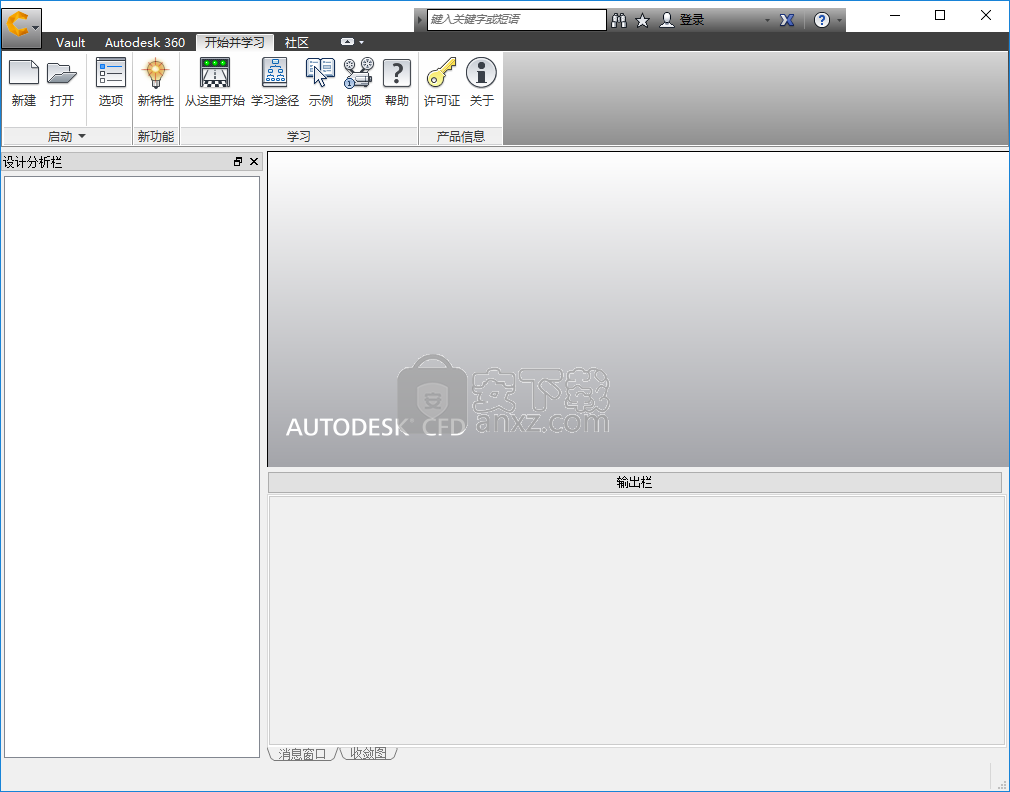Screen dimensions: 1010x792
Task: Click the 新建 new file icon
Action: point(24,73)
